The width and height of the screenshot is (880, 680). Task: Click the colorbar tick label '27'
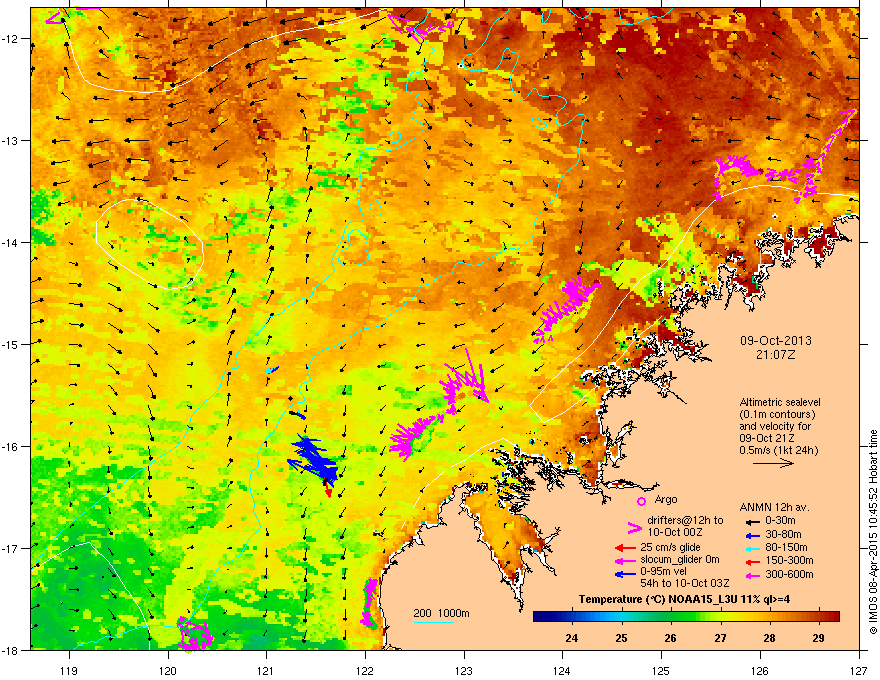pos(720,638)
